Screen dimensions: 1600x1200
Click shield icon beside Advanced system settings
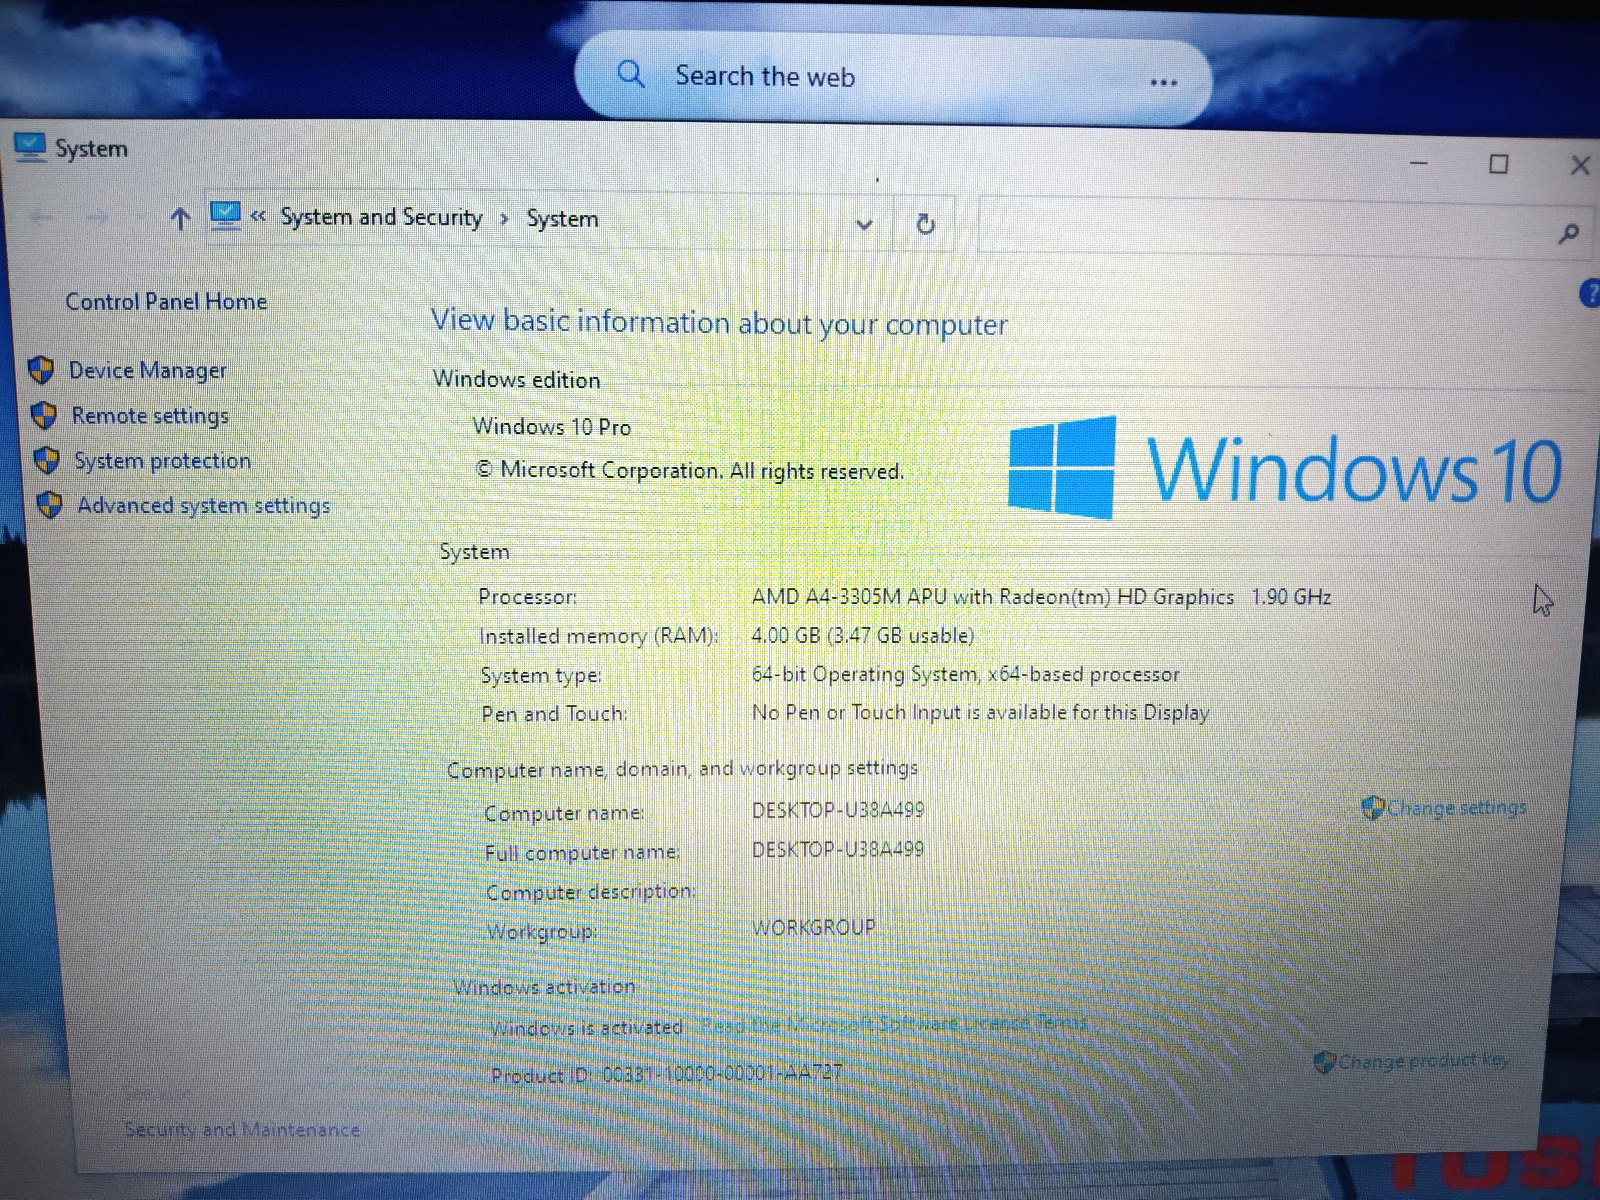click(x=50, y=505)
